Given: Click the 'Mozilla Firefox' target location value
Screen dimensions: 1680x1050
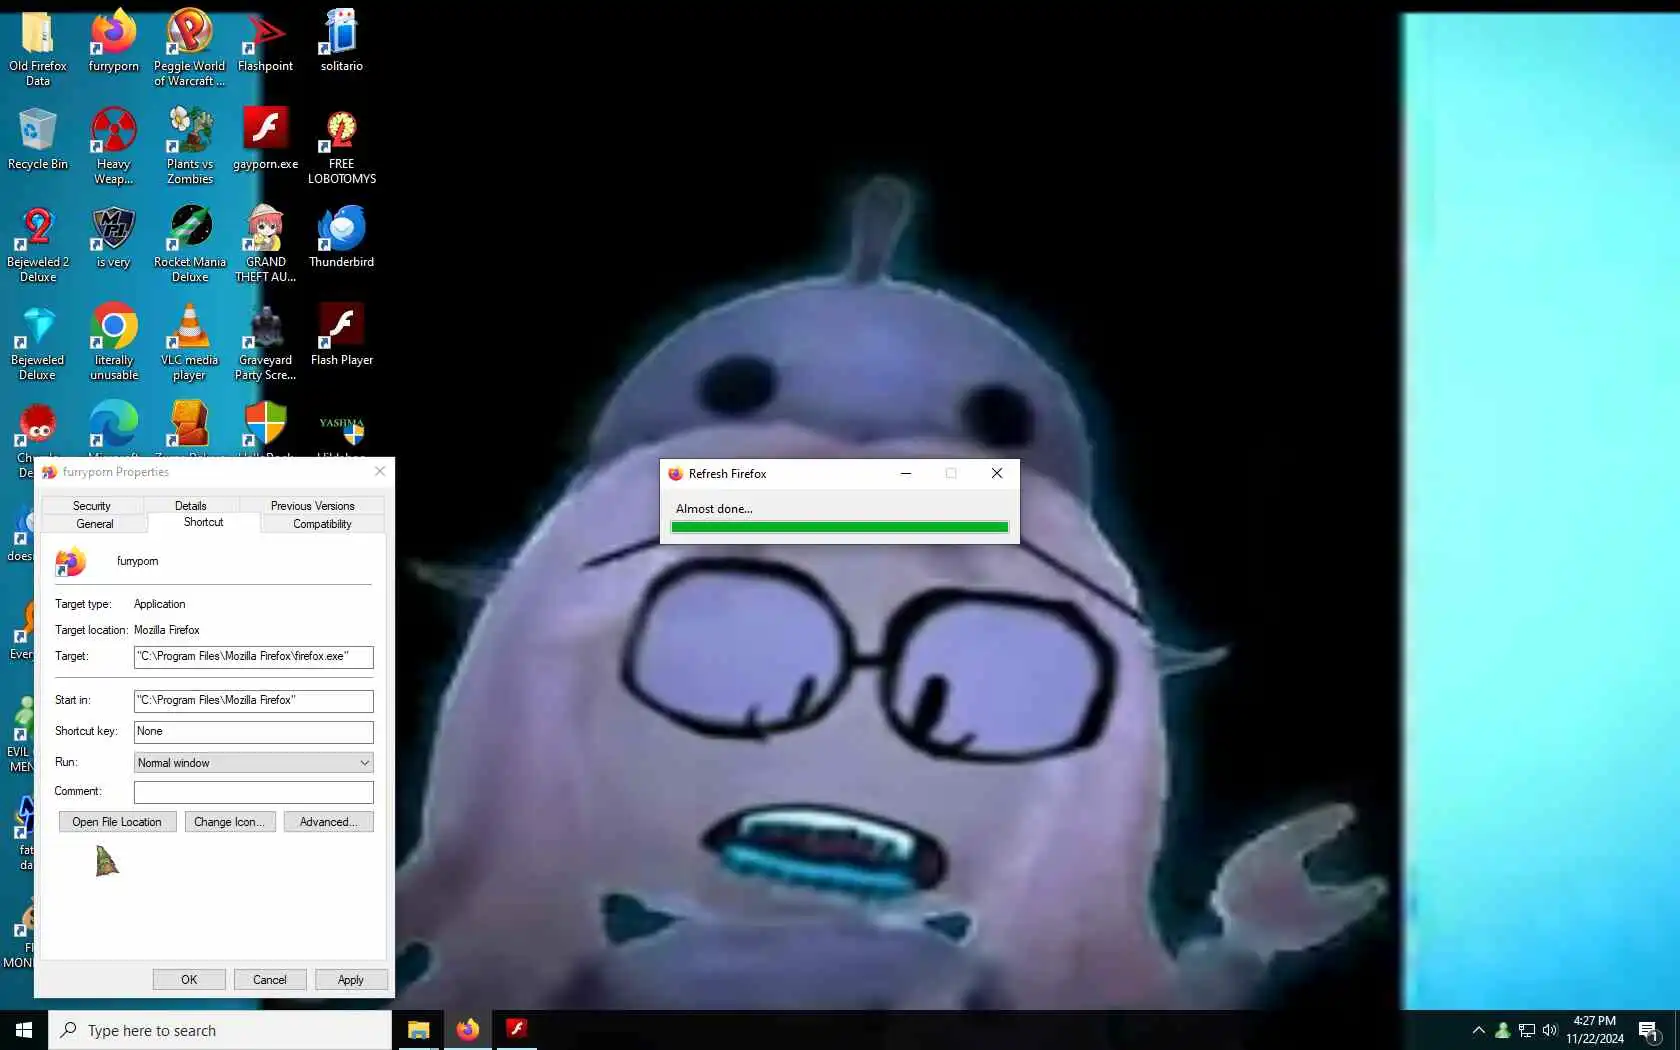Looking at the screenshot, I should point(167,630).
